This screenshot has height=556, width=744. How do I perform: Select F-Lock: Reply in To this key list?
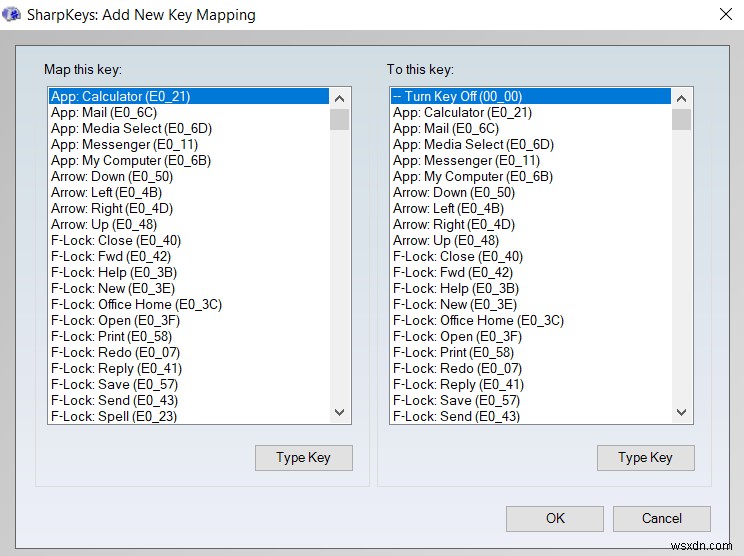pos(531,385)
